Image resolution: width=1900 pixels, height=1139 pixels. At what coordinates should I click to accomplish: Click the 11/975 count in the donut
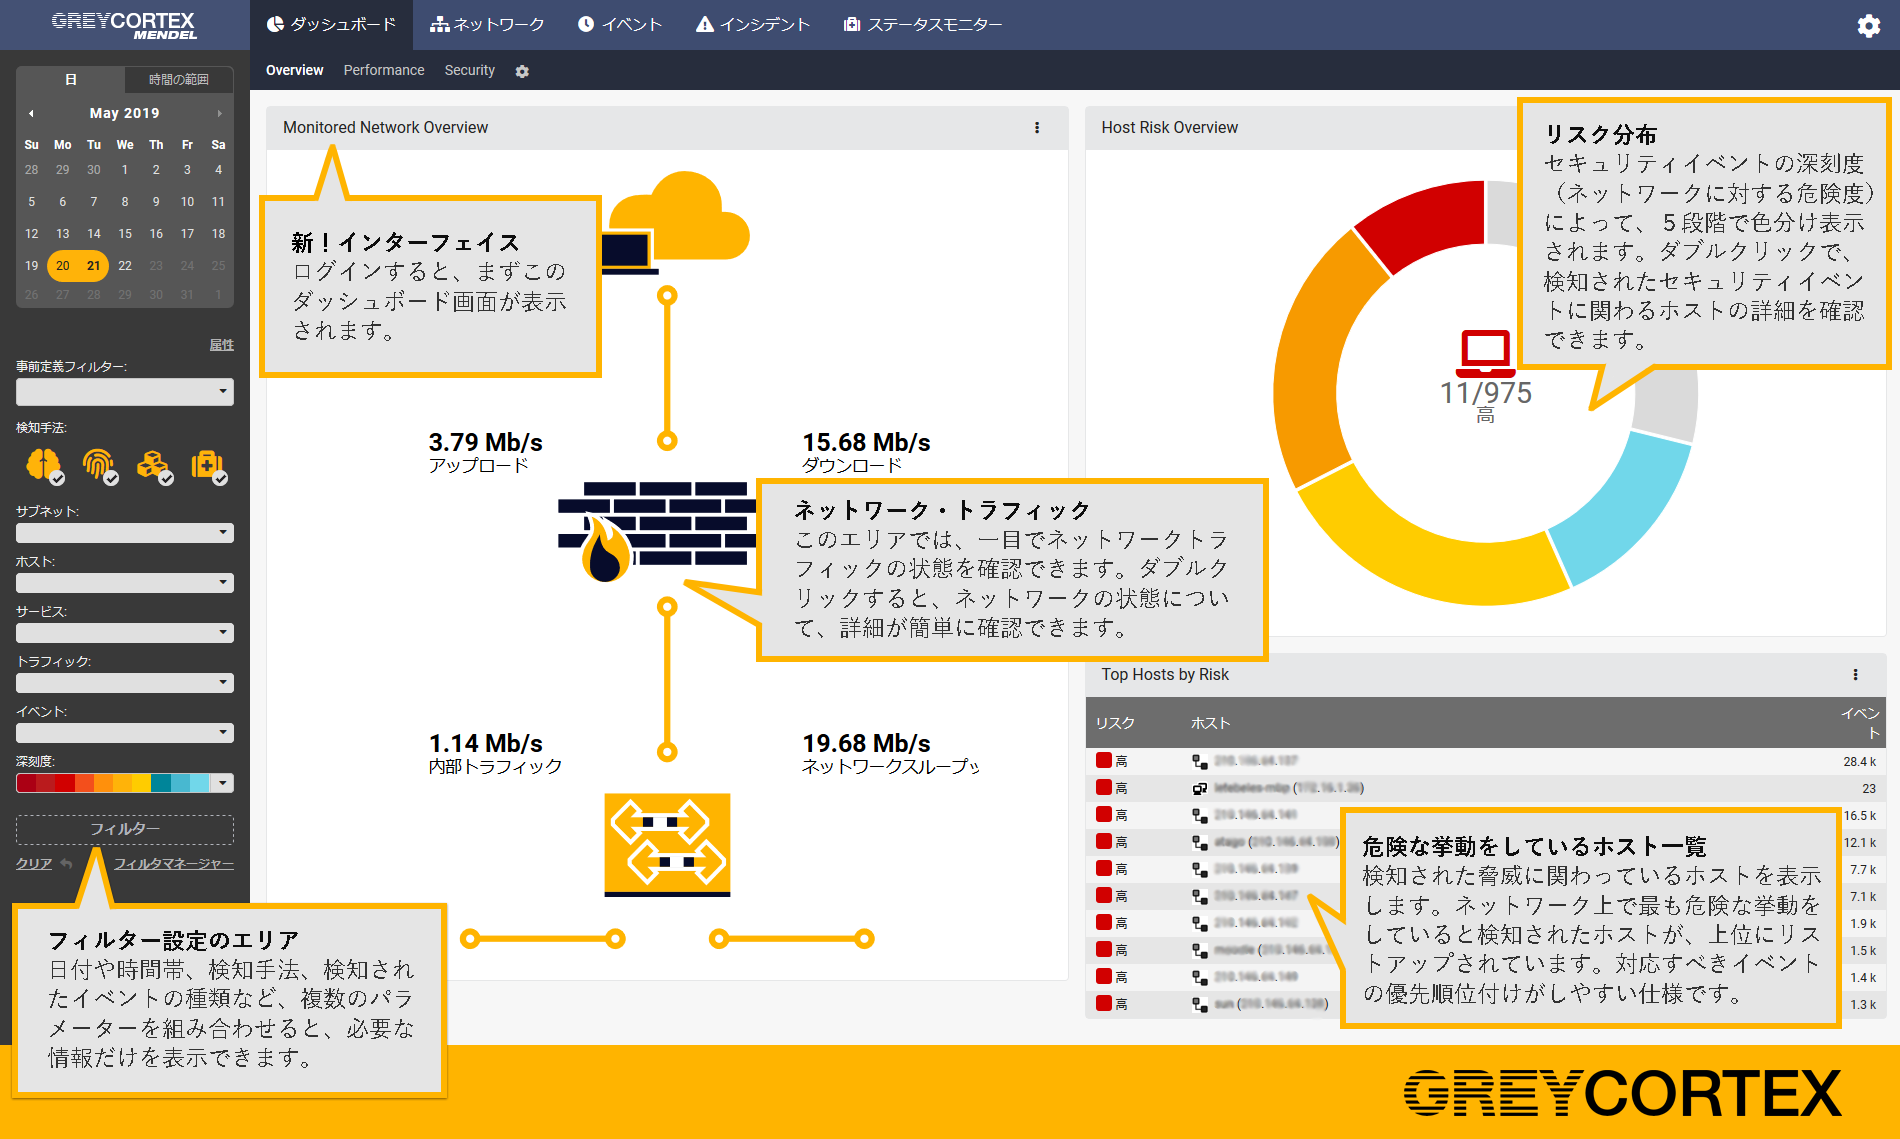[x=1485, y=393]
